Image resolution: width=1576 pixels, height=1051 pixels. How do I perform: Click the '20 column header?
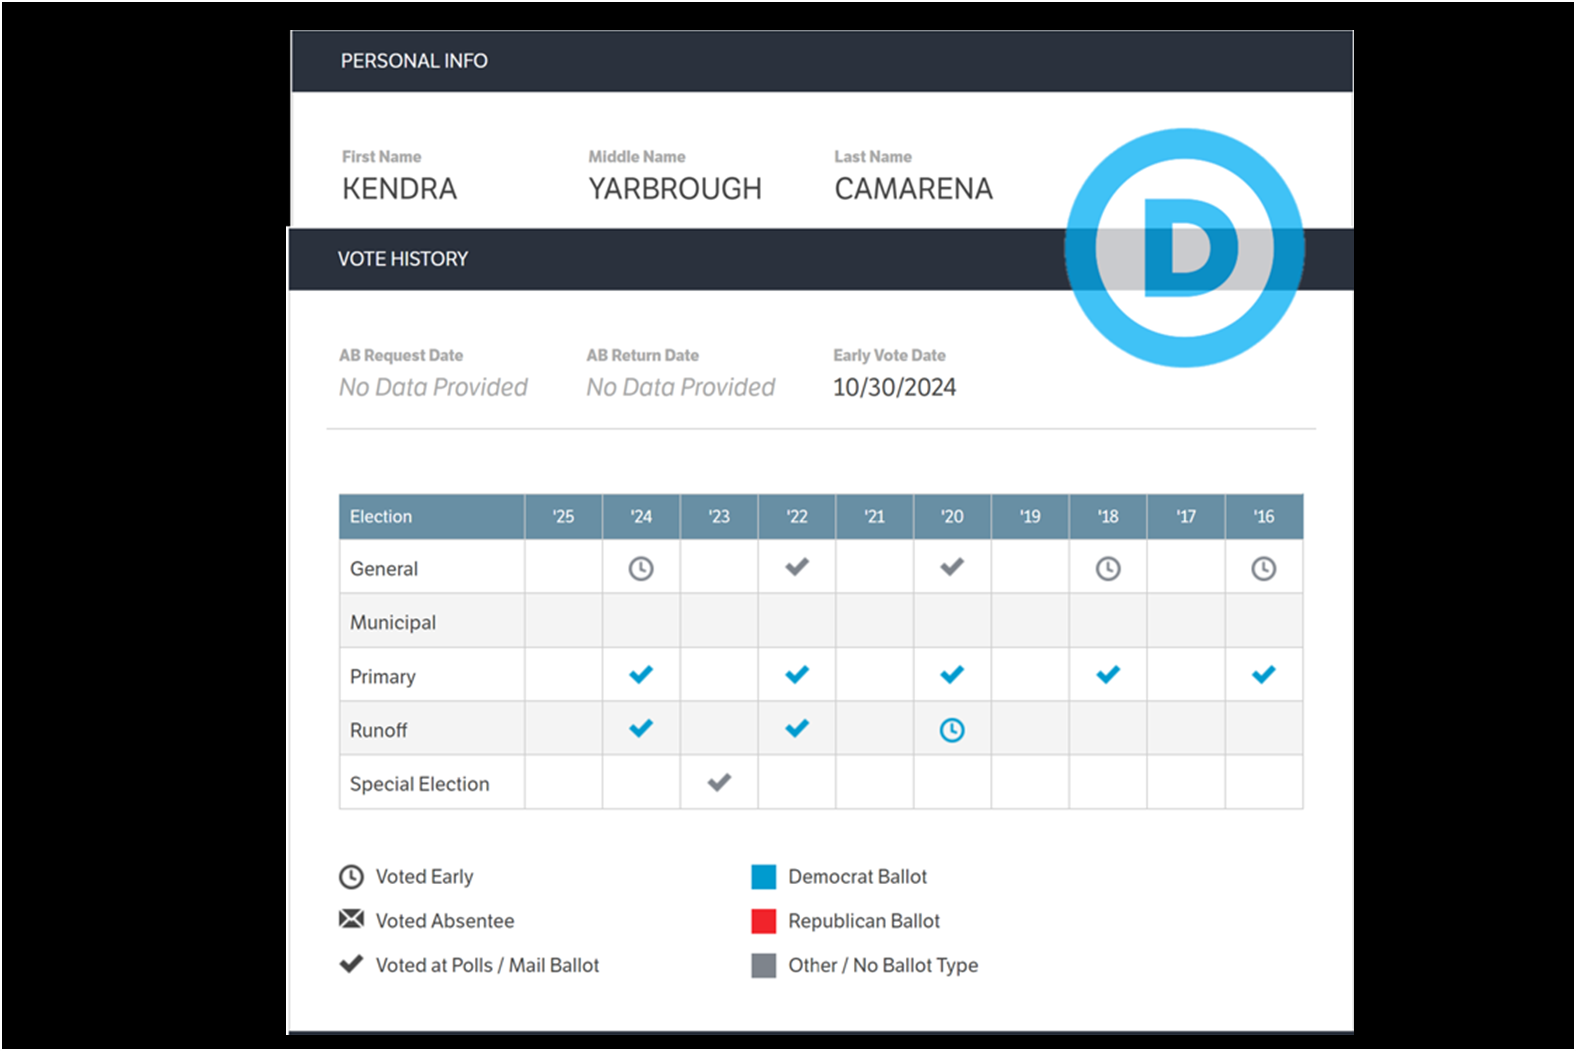click(x=952, y=517)
